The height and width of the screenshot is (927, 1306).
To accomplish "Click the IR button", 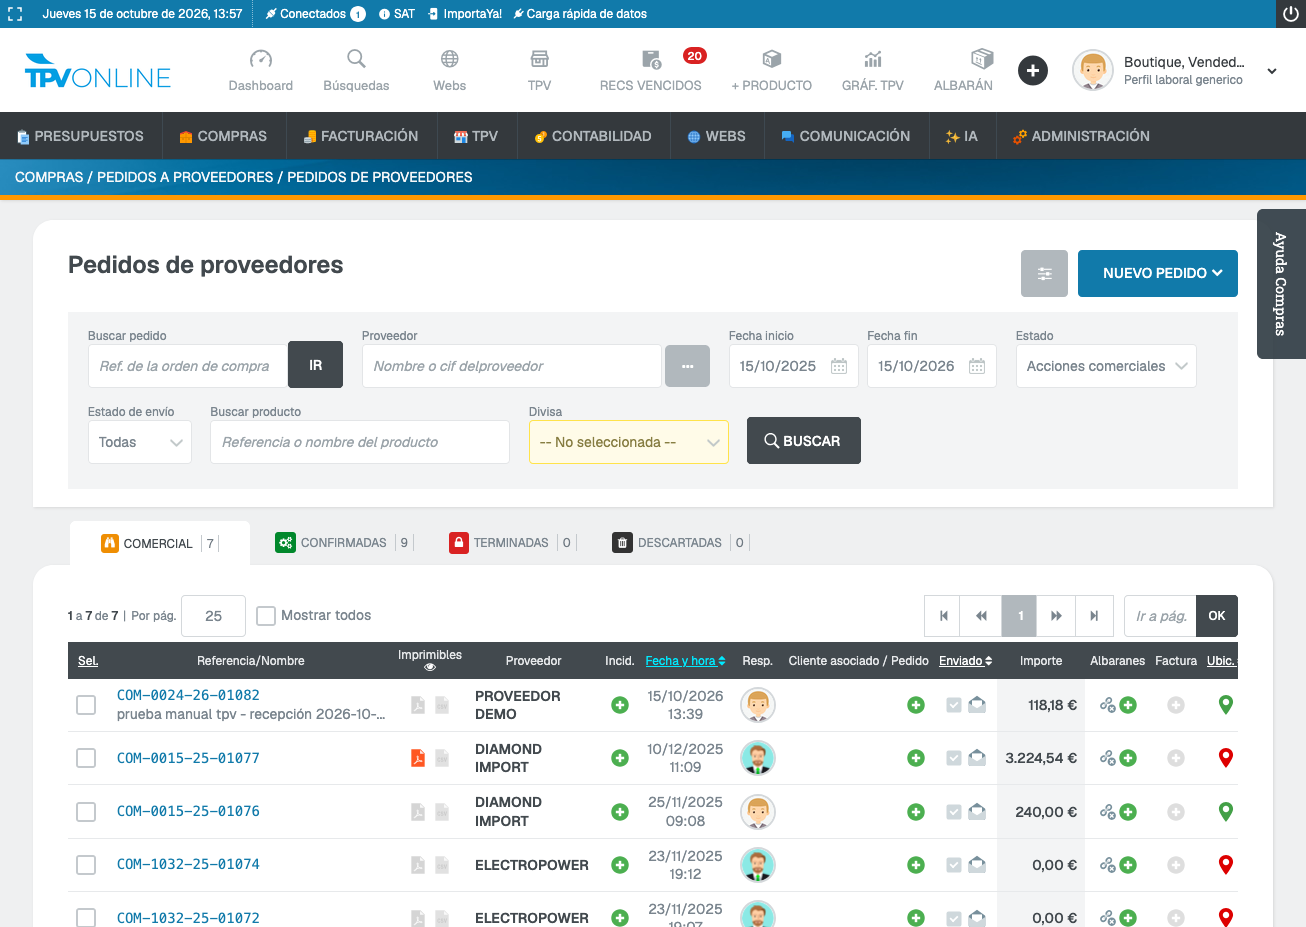I will [x=315, y=366].
